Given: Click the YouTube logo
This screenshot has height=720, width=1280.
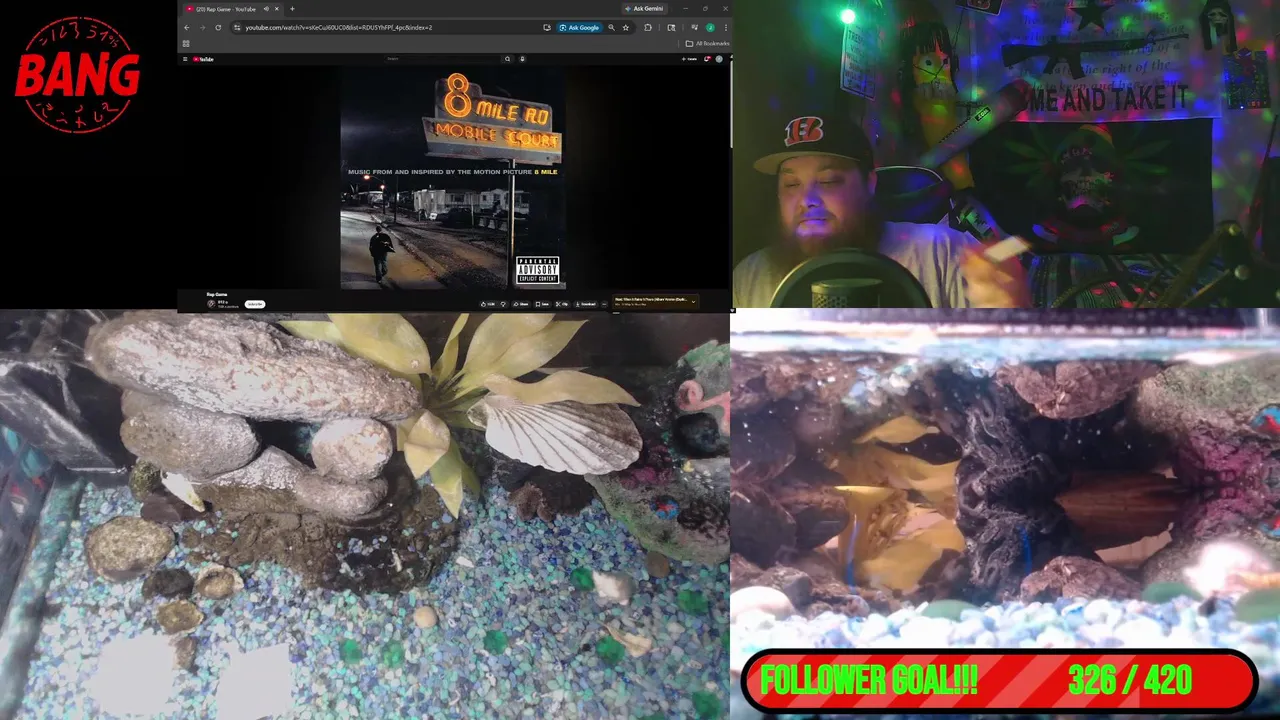Looking at the screenshot, I should pos(203,59).
